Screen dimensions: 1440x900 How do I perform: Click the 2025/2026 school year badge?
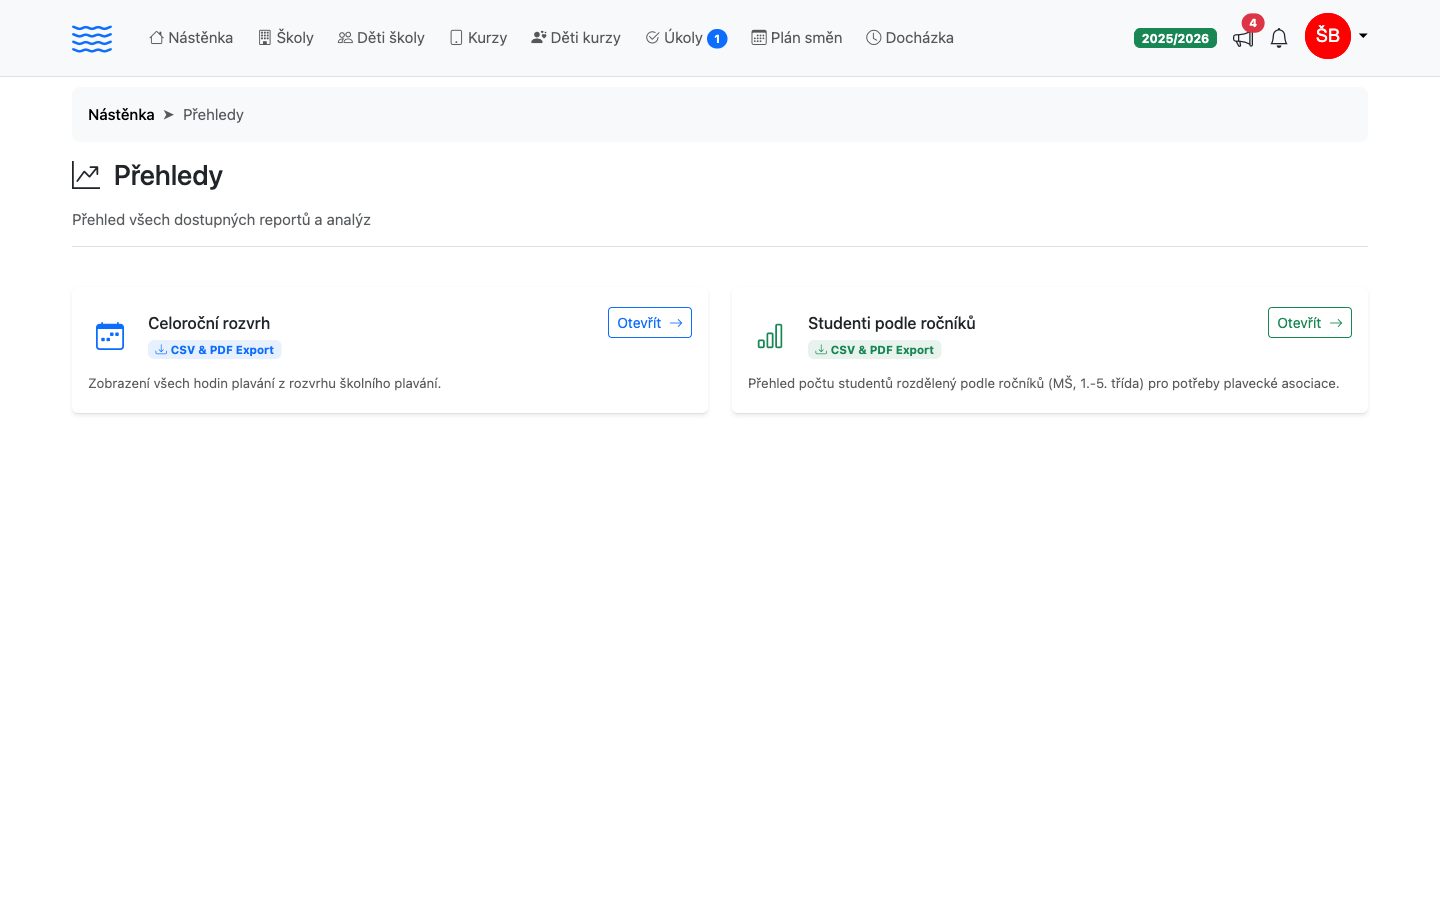click(1175, 38)
